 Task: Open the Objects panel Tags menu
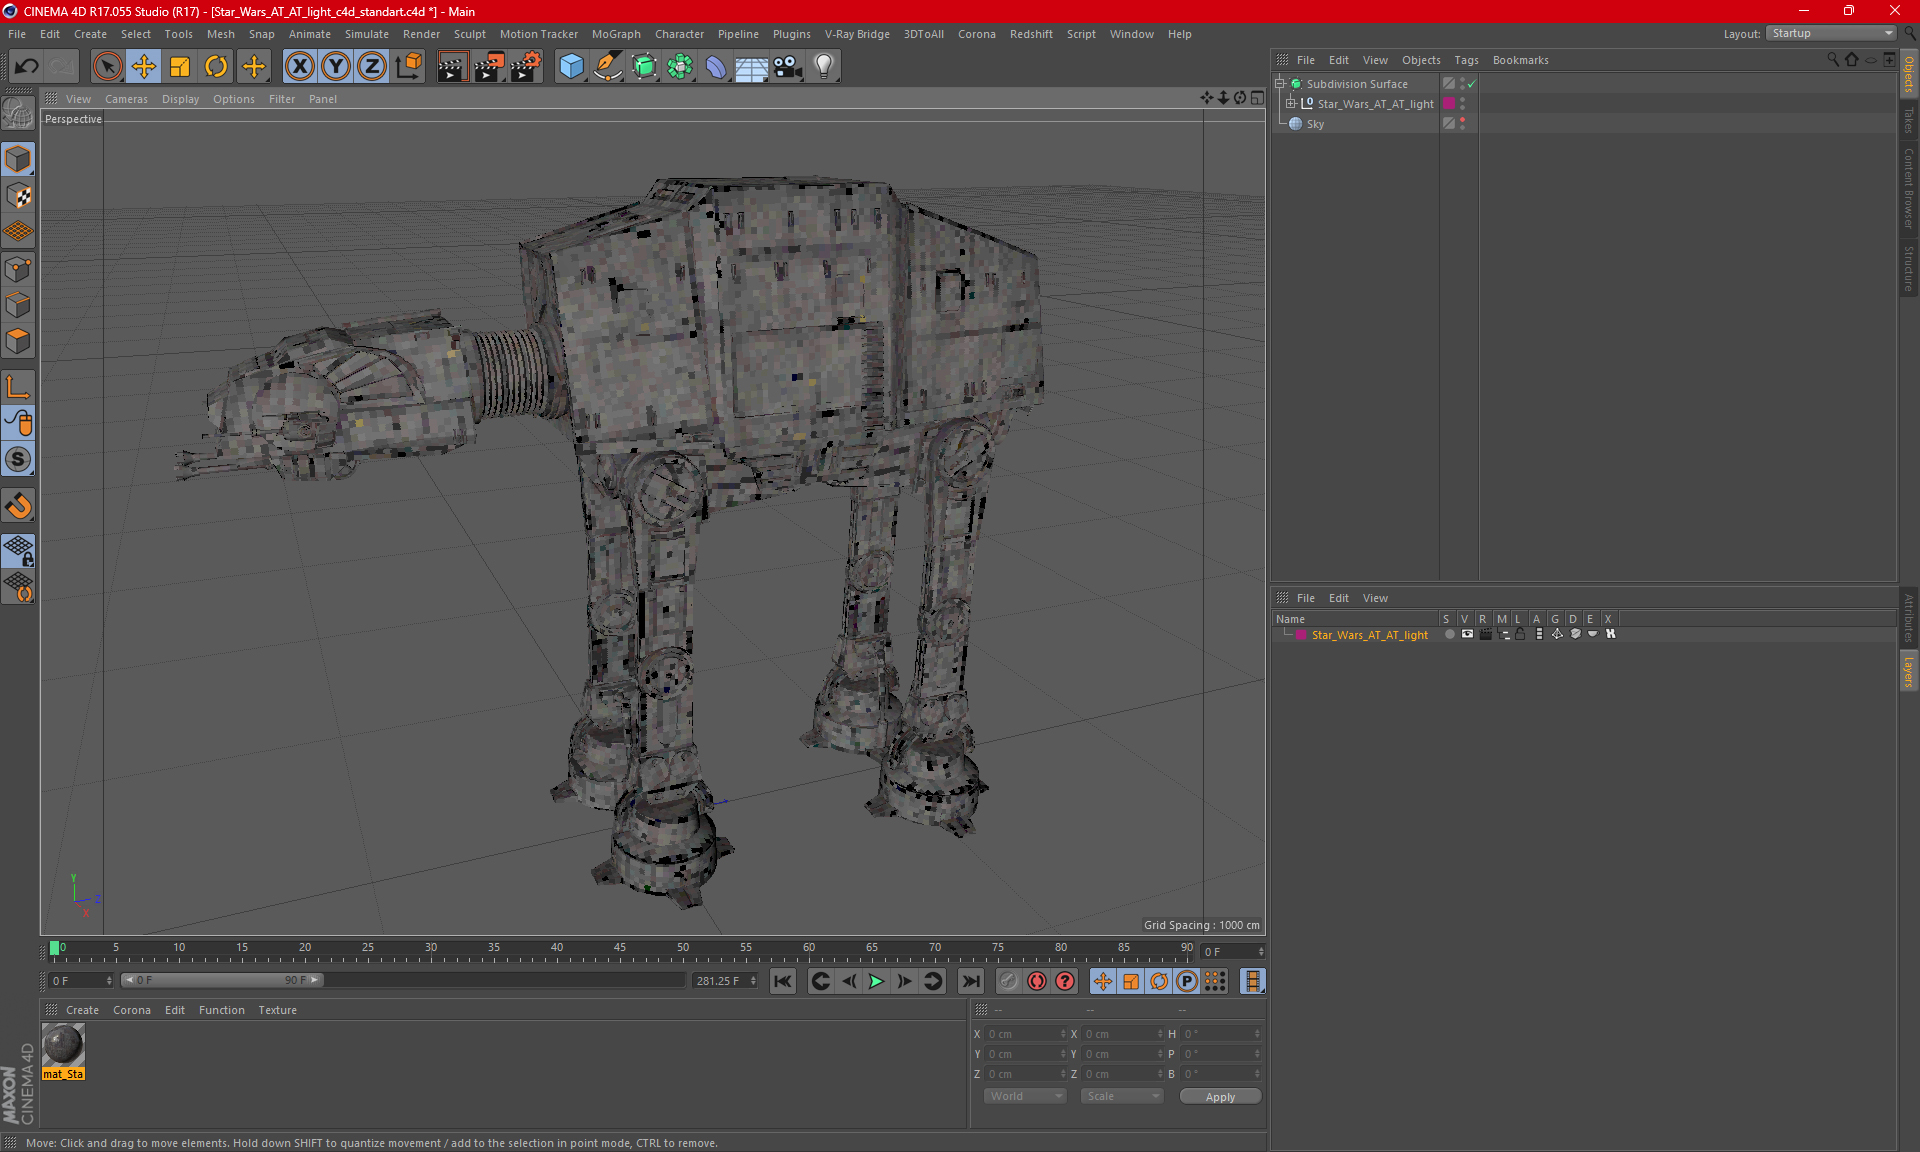pos(1466,60)
